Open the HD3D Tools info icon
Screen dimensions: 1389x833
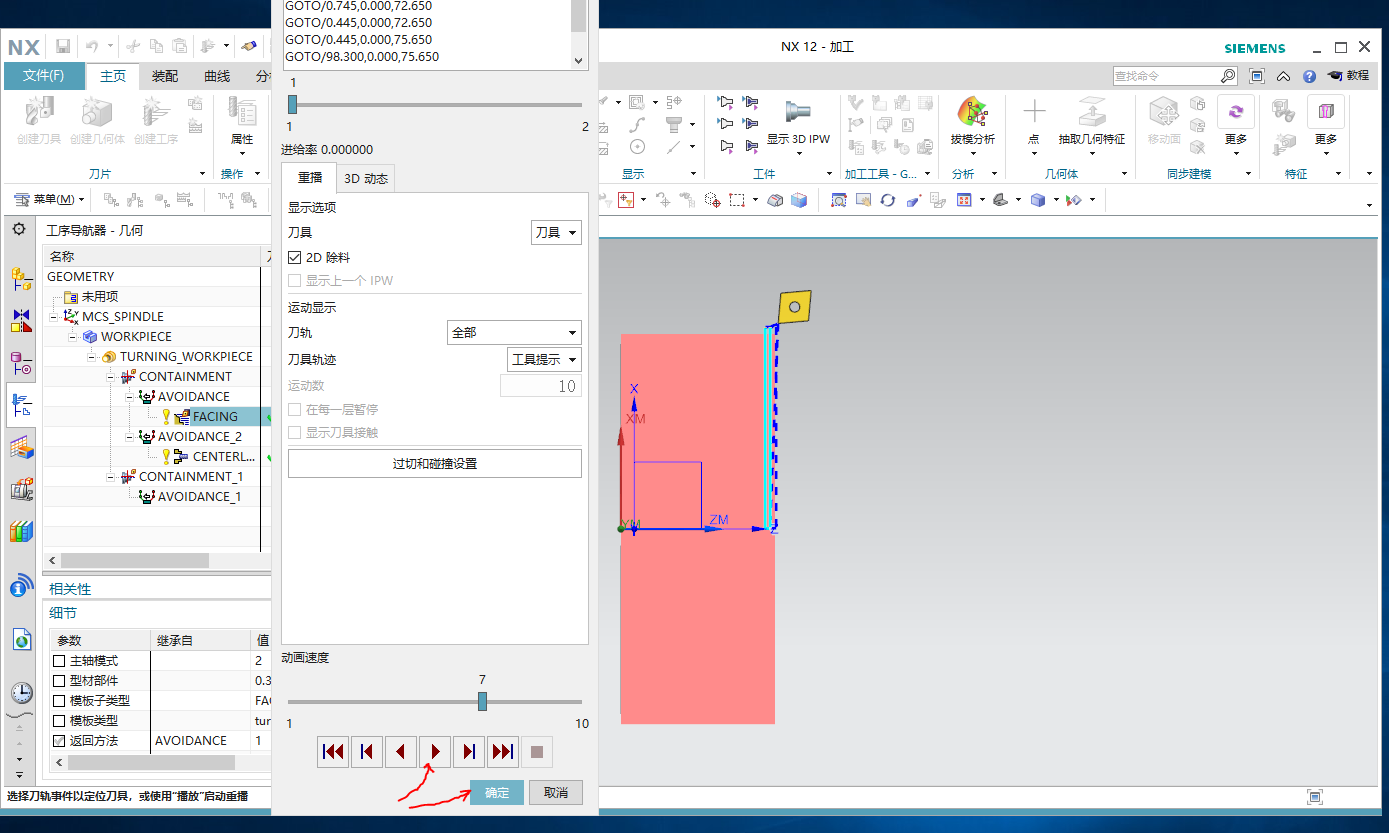[21, 587]
